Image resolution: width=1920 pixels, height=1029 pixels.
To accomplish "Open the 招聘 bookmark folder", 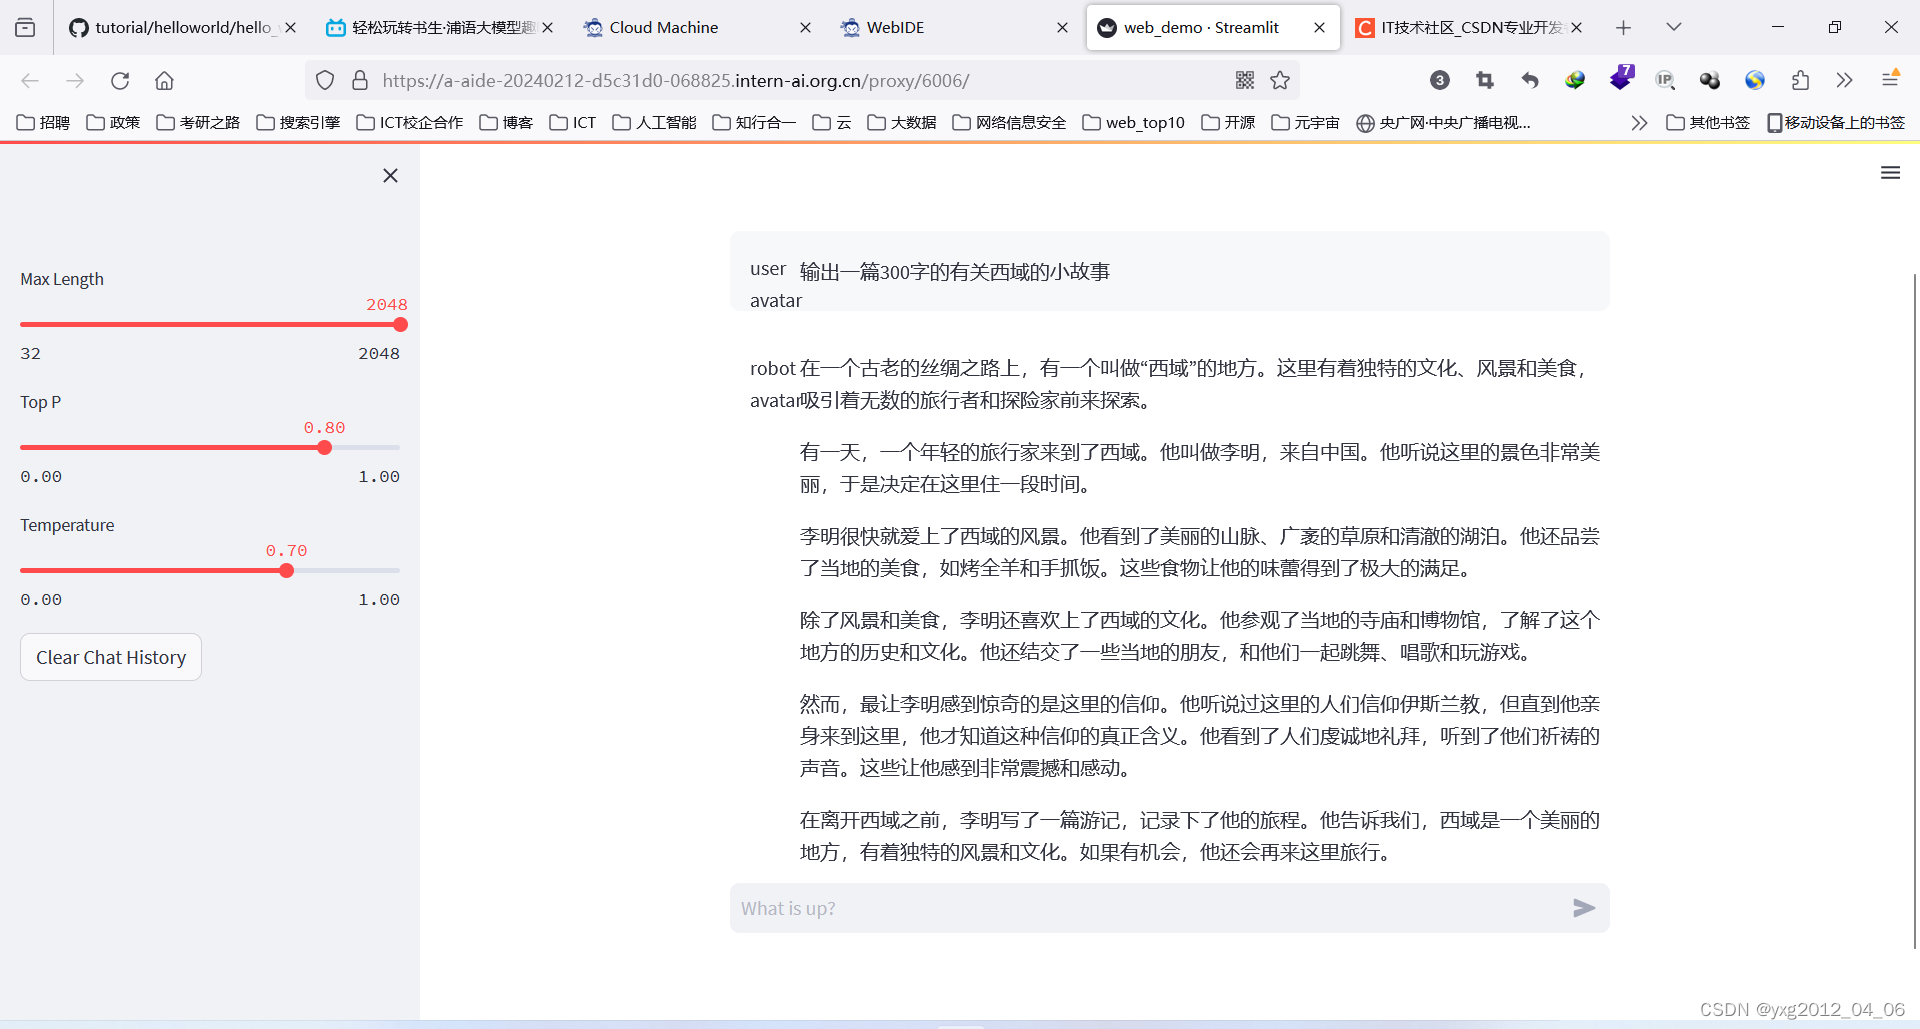I will coord(43,122).
